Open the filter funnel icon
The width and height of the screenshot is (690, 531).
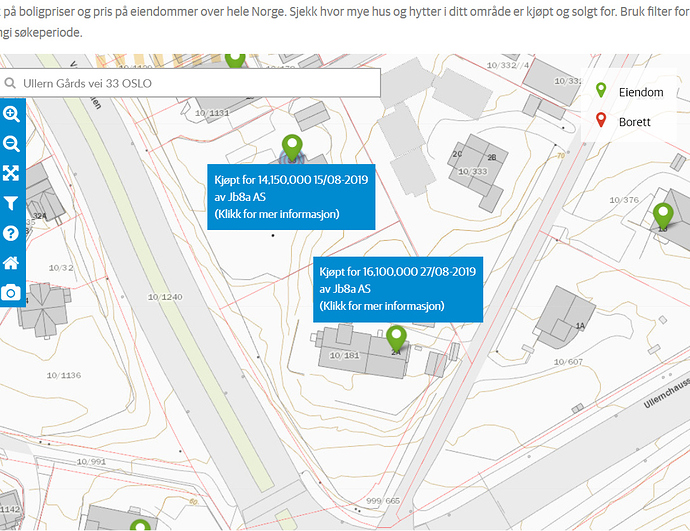coord(11,203)
